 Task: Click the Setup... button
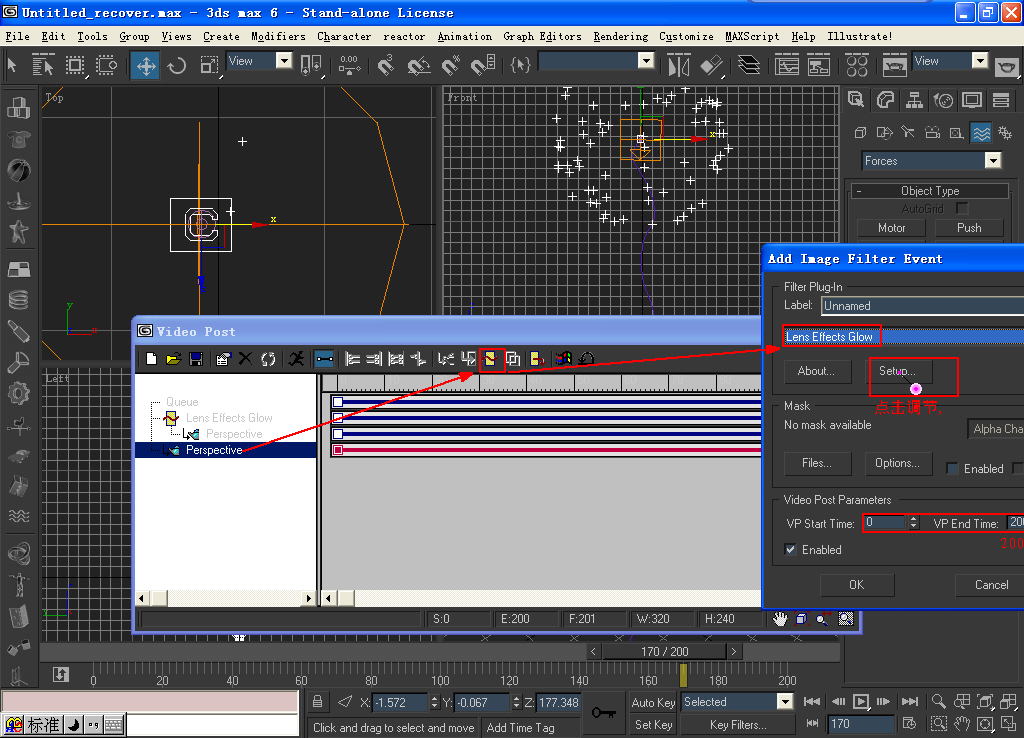(x=897, y=371)
